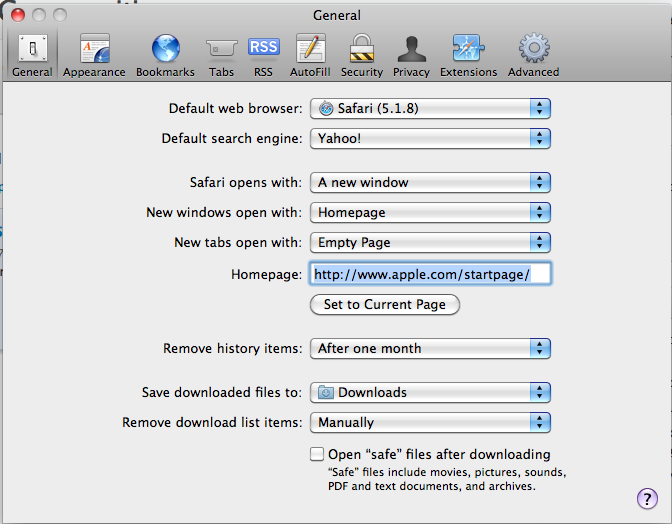The image size is (672, 524).
Task: Open the Remove history items dropdown
Action: pos(430,348)
